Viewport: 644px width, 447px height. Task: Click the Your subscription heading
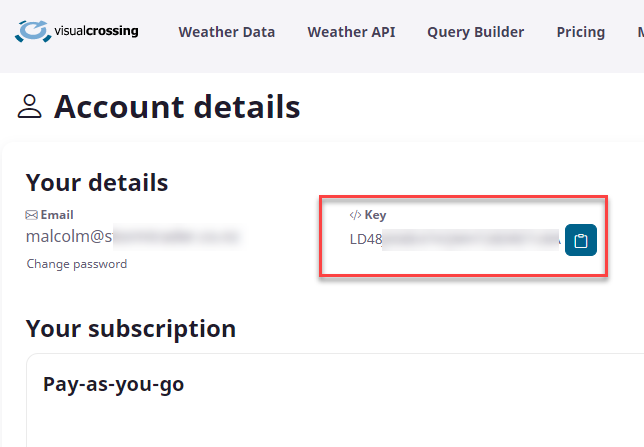(131, 328)
